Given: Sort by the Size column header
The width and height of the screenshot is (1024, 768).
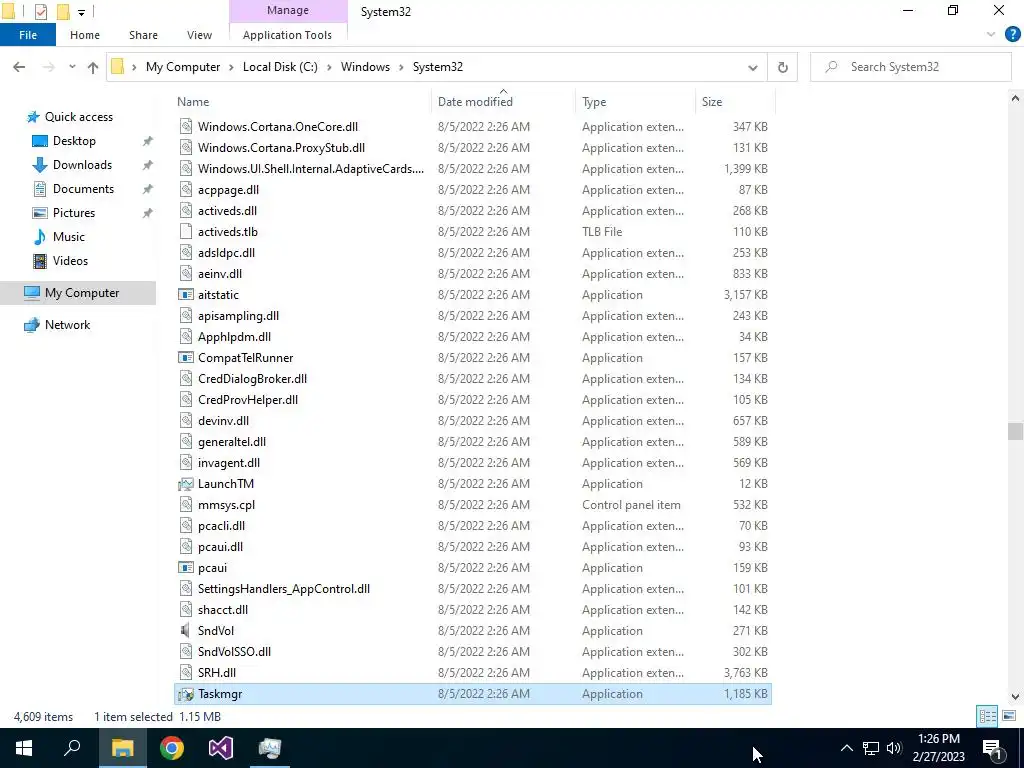Looking at the screenshot, I should 712,102.
